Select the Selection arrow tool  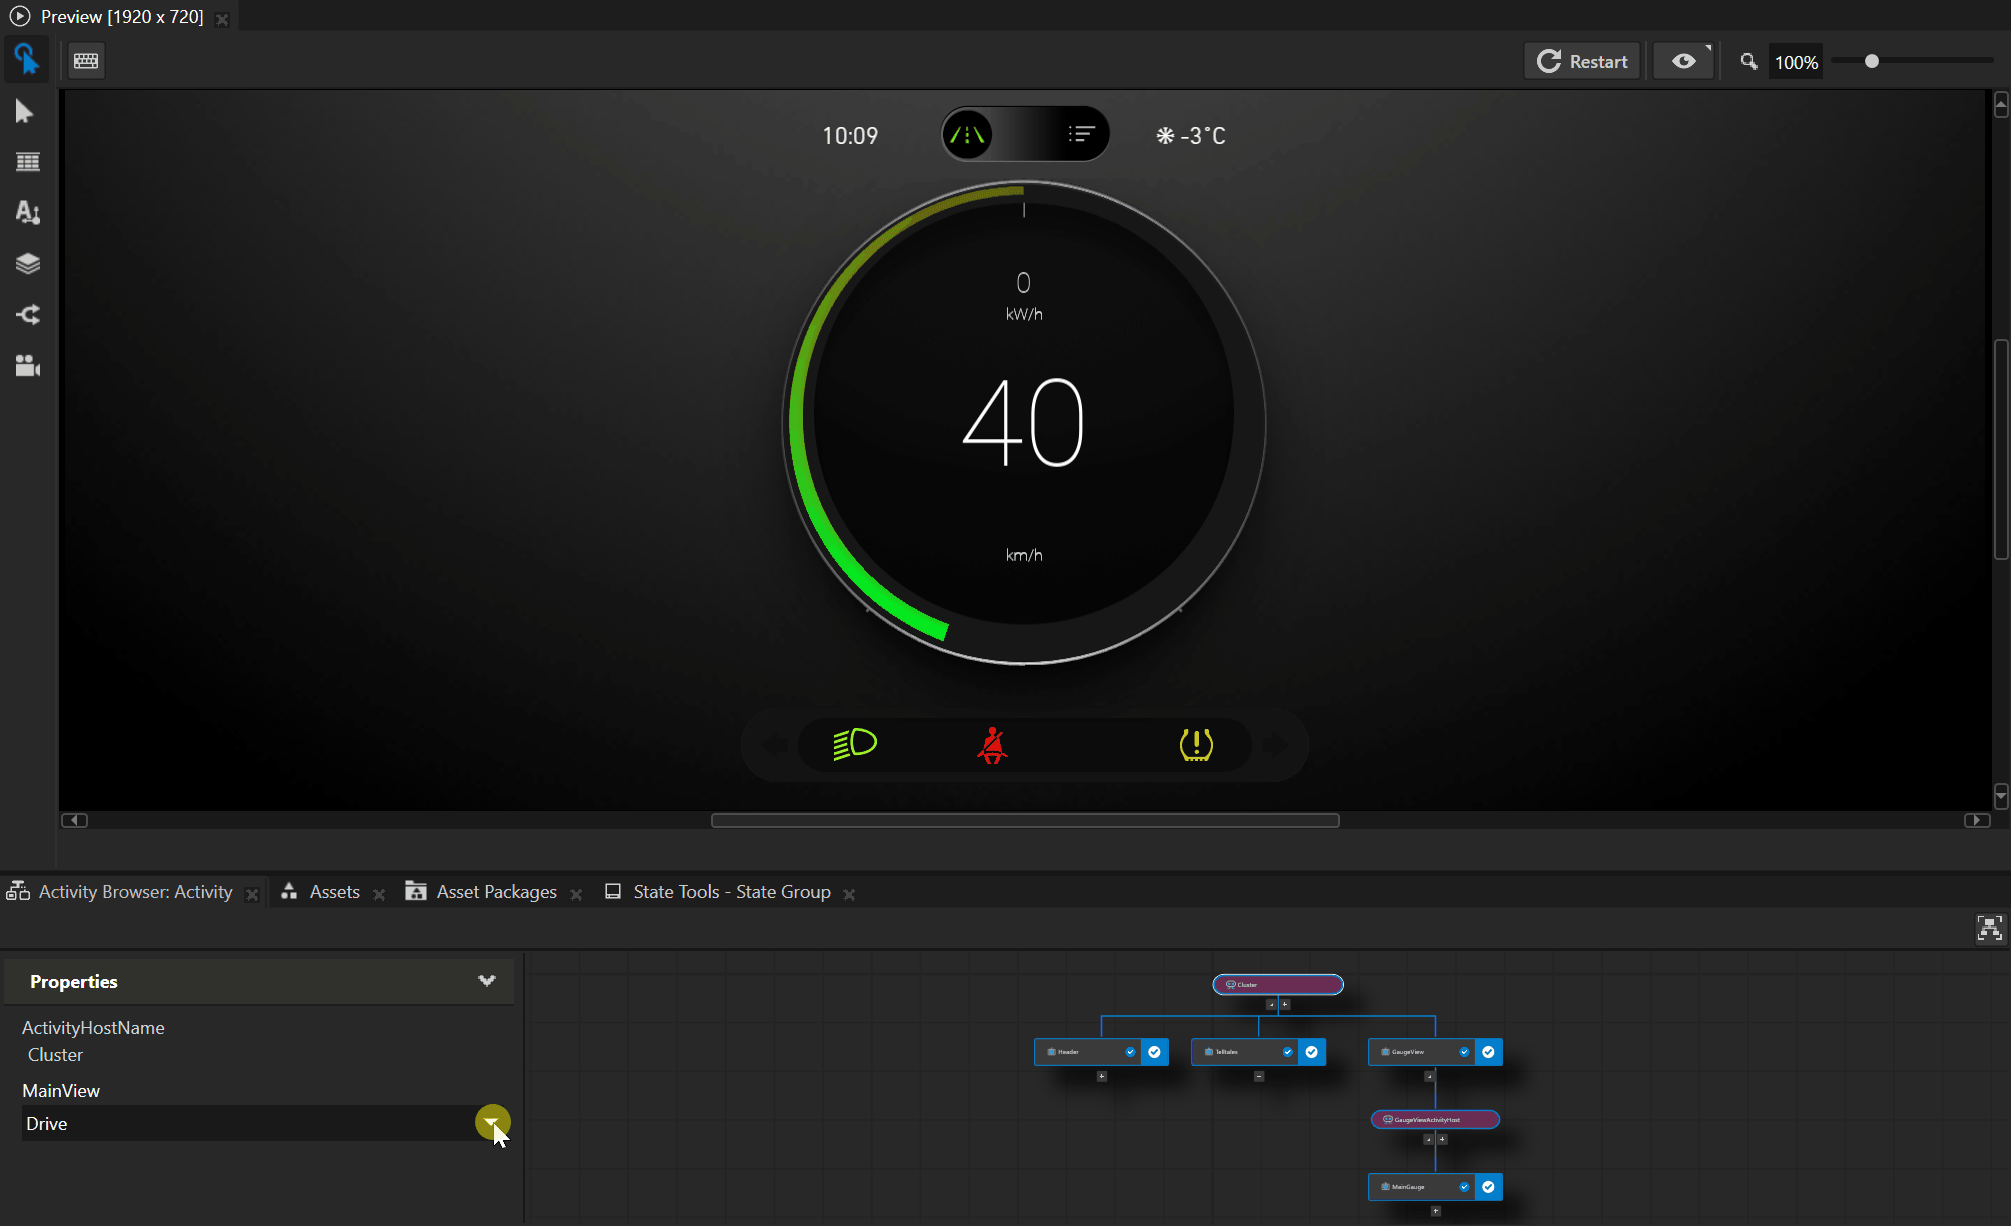click(26, 111)
